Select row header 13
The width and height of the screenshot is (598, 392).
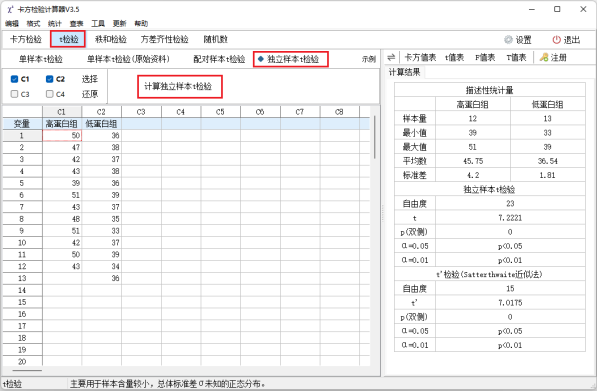tap(22, 278)
